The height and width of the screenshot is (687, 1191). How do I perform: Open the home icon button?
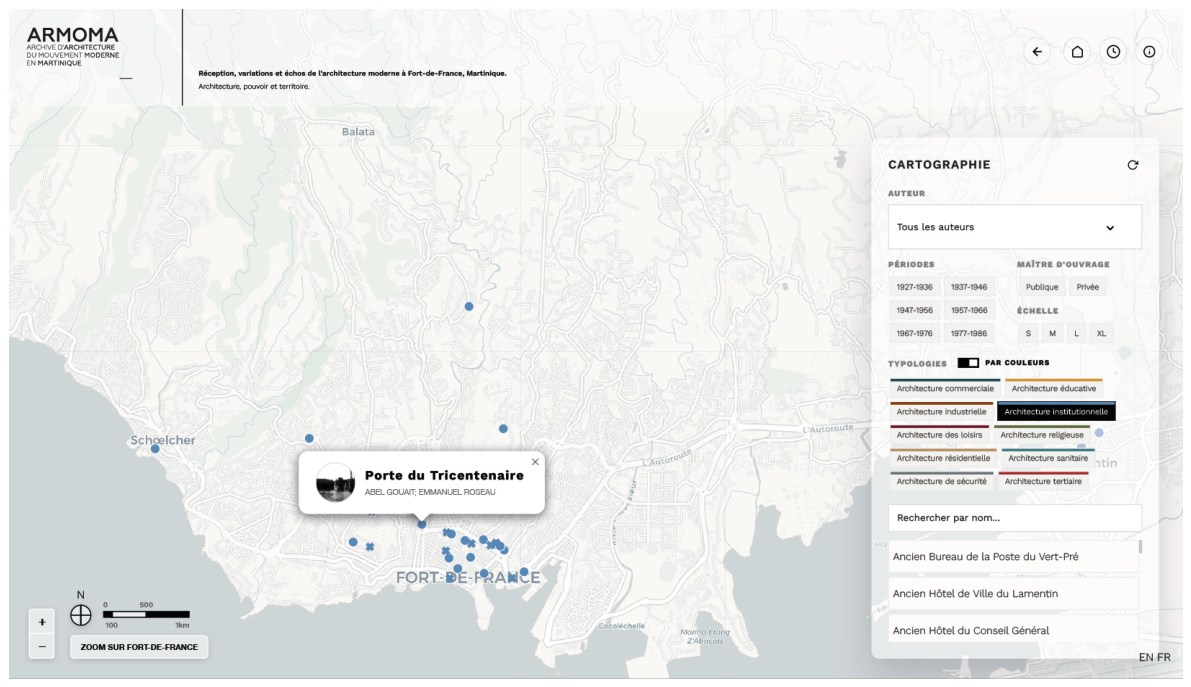click(x=1077, y=52)
